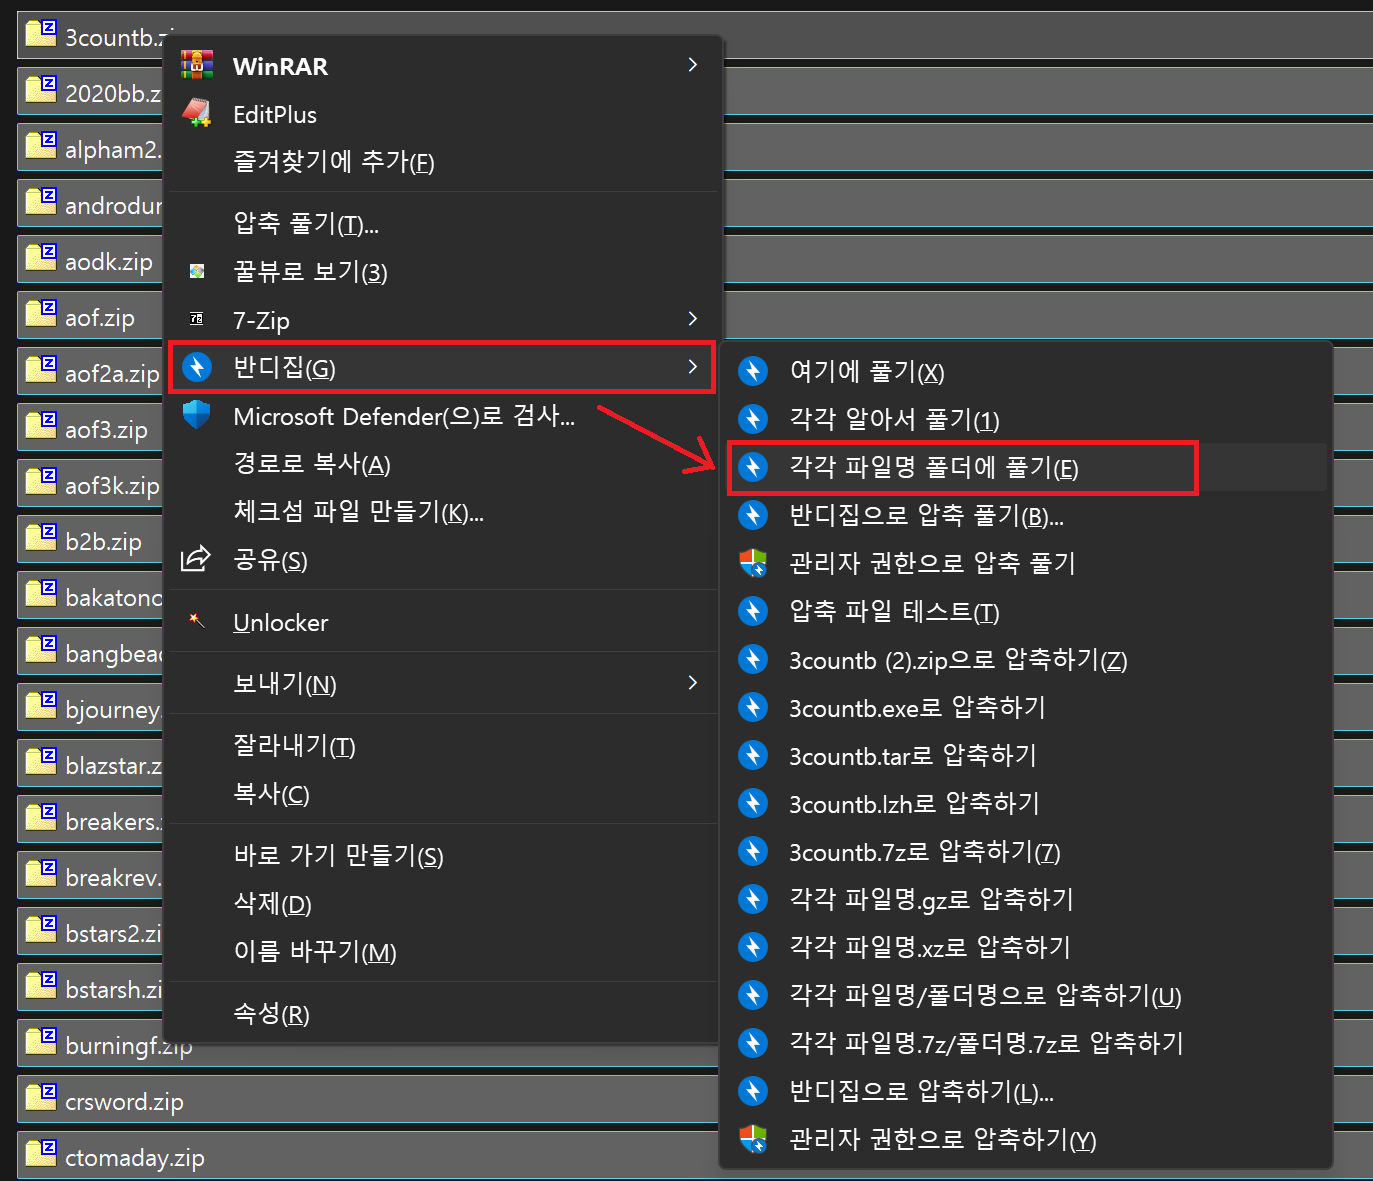Choose 삭제(D) to delete file
1373x1181 pixels.
point(272,904)
